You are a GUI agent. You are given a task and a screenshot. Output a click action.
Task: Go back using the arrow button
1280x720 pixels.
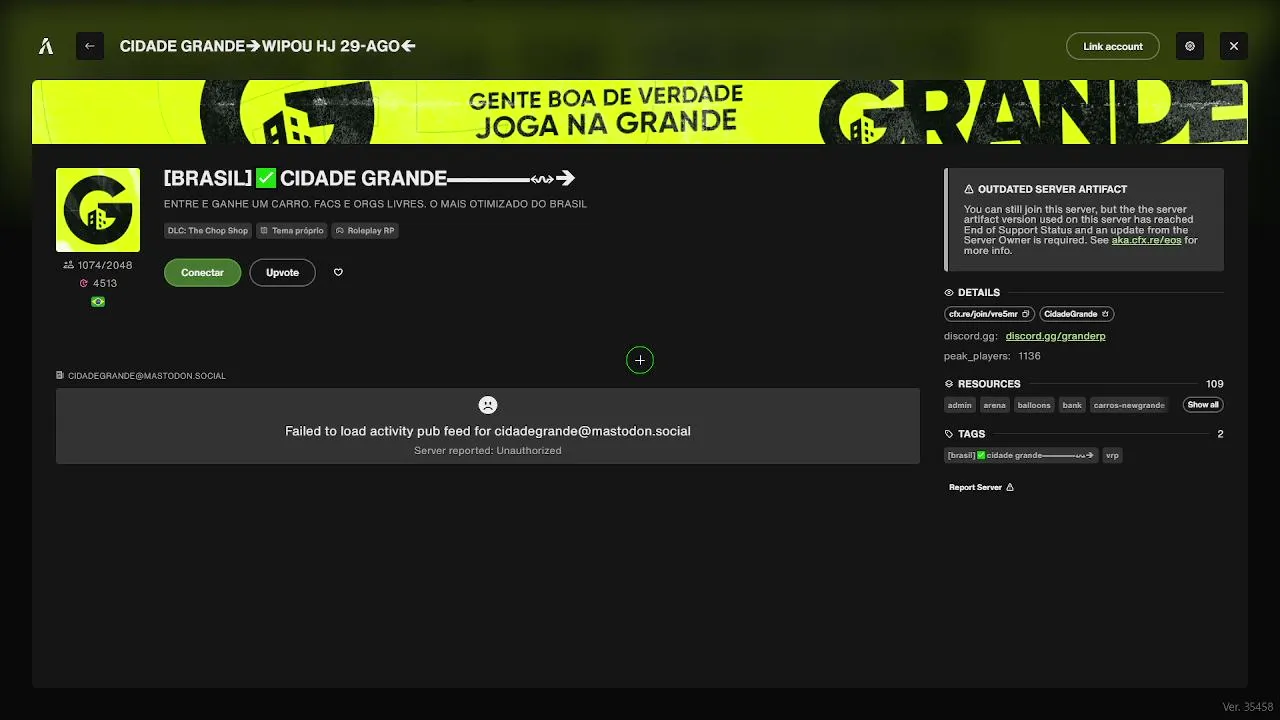click(90, 46)
